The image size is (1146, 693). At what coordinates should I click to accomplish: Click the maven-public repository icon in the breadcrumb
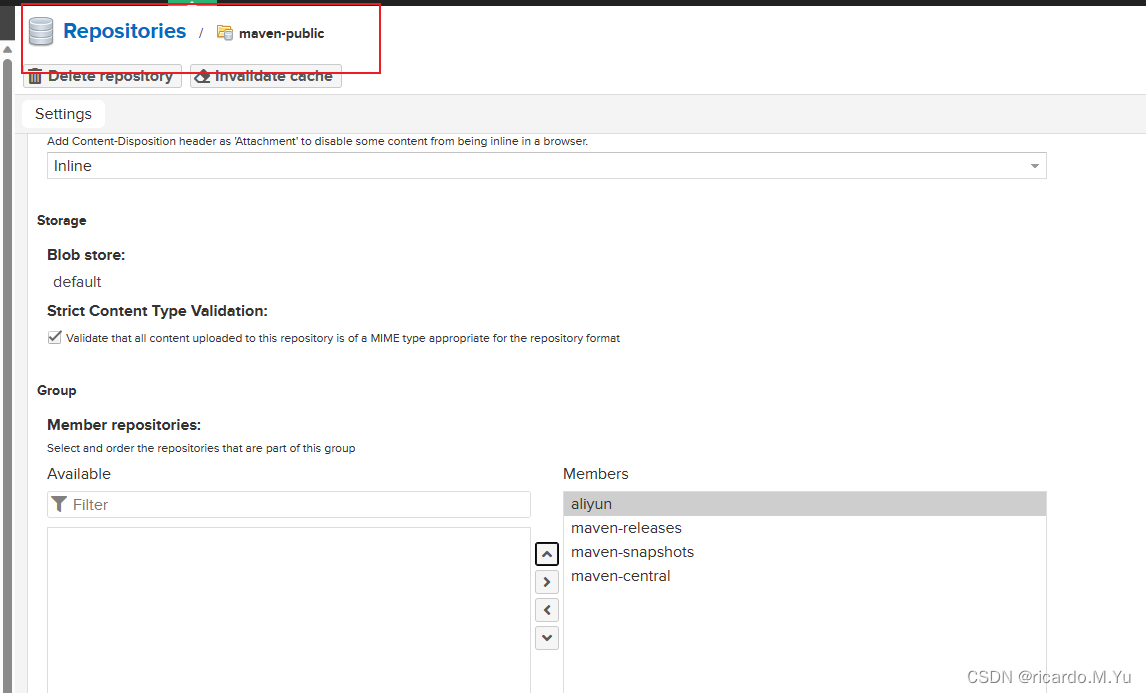point(225,33)
